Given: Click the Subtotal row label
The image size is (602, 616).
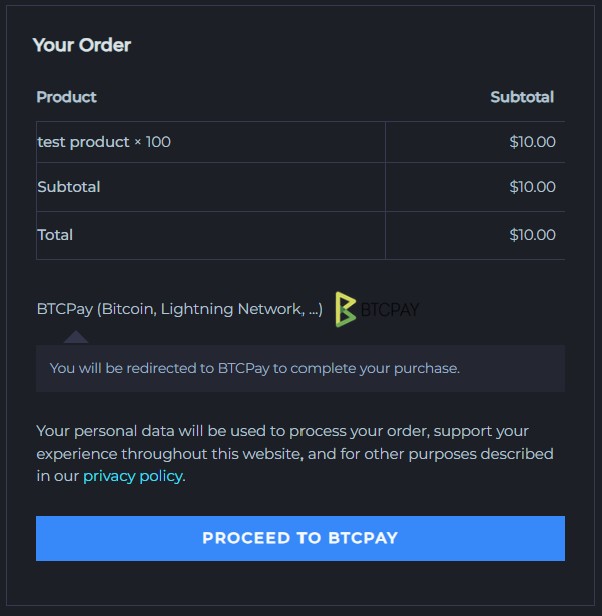Looking at the screenshot, I should [x=68, y=187].
